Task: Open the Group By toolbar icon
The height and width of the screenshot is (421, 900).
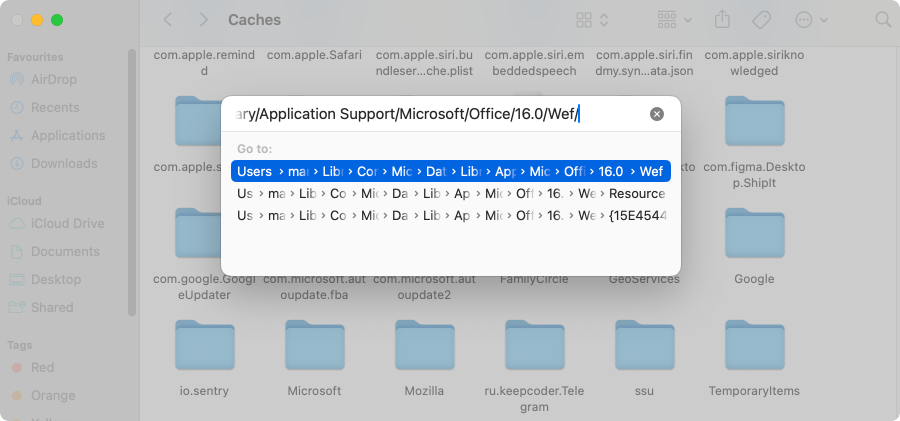Action: pos(666,20)
